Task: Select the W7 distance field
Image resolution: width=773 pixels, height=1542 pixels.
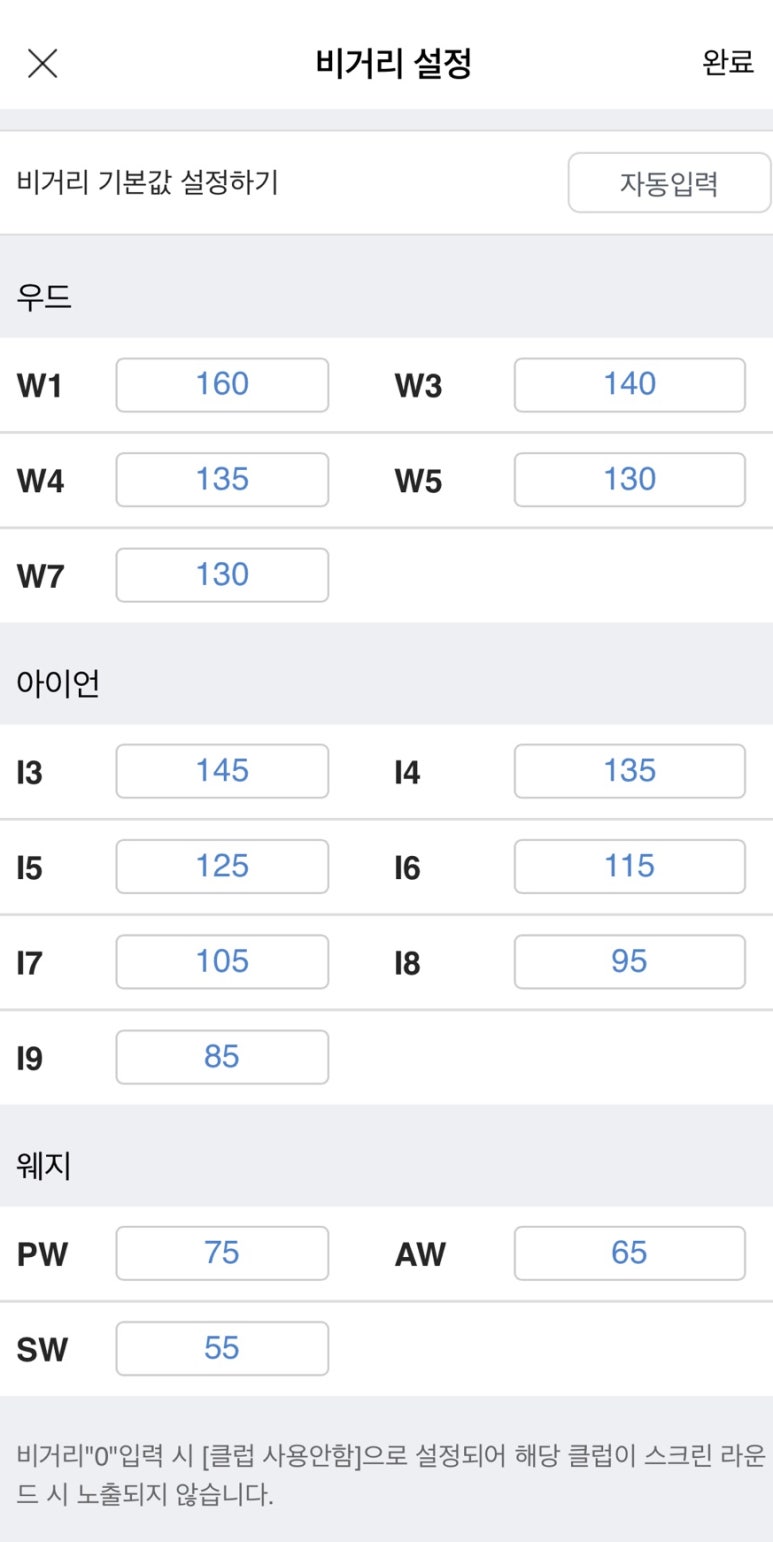Action: 222,575
